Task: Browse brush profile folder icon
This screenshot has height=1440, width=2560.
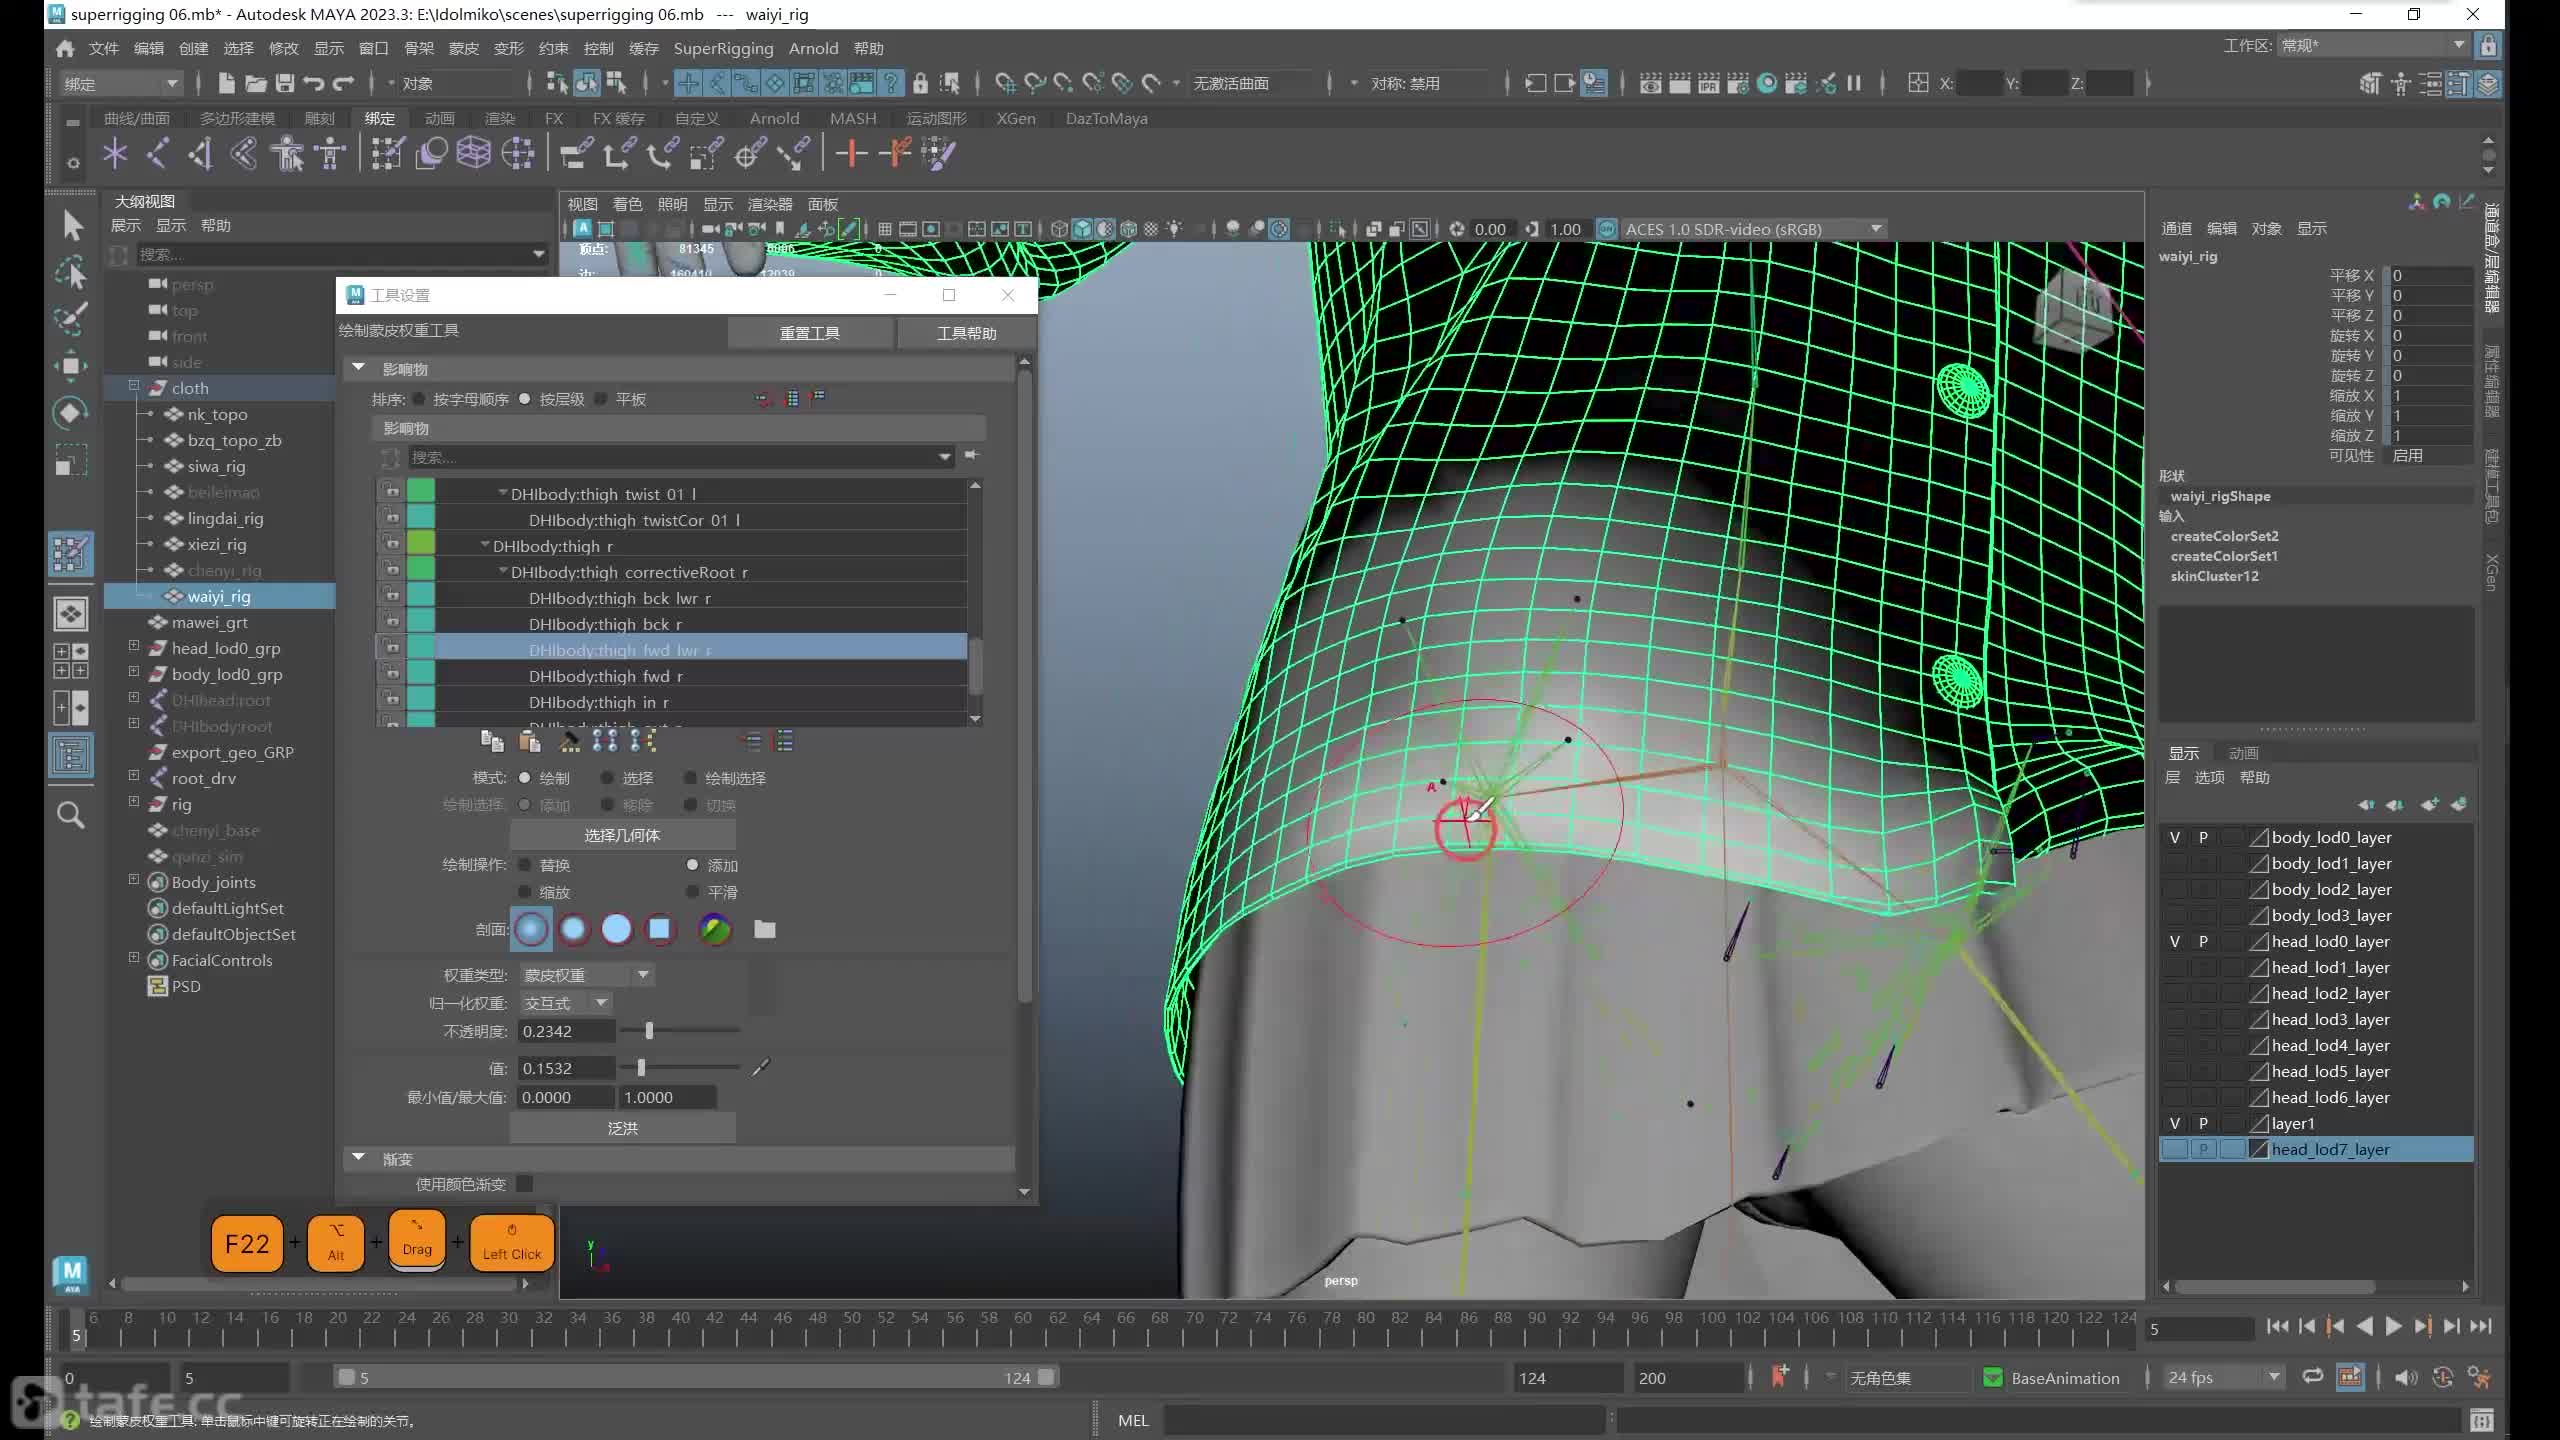Action: 765,929
